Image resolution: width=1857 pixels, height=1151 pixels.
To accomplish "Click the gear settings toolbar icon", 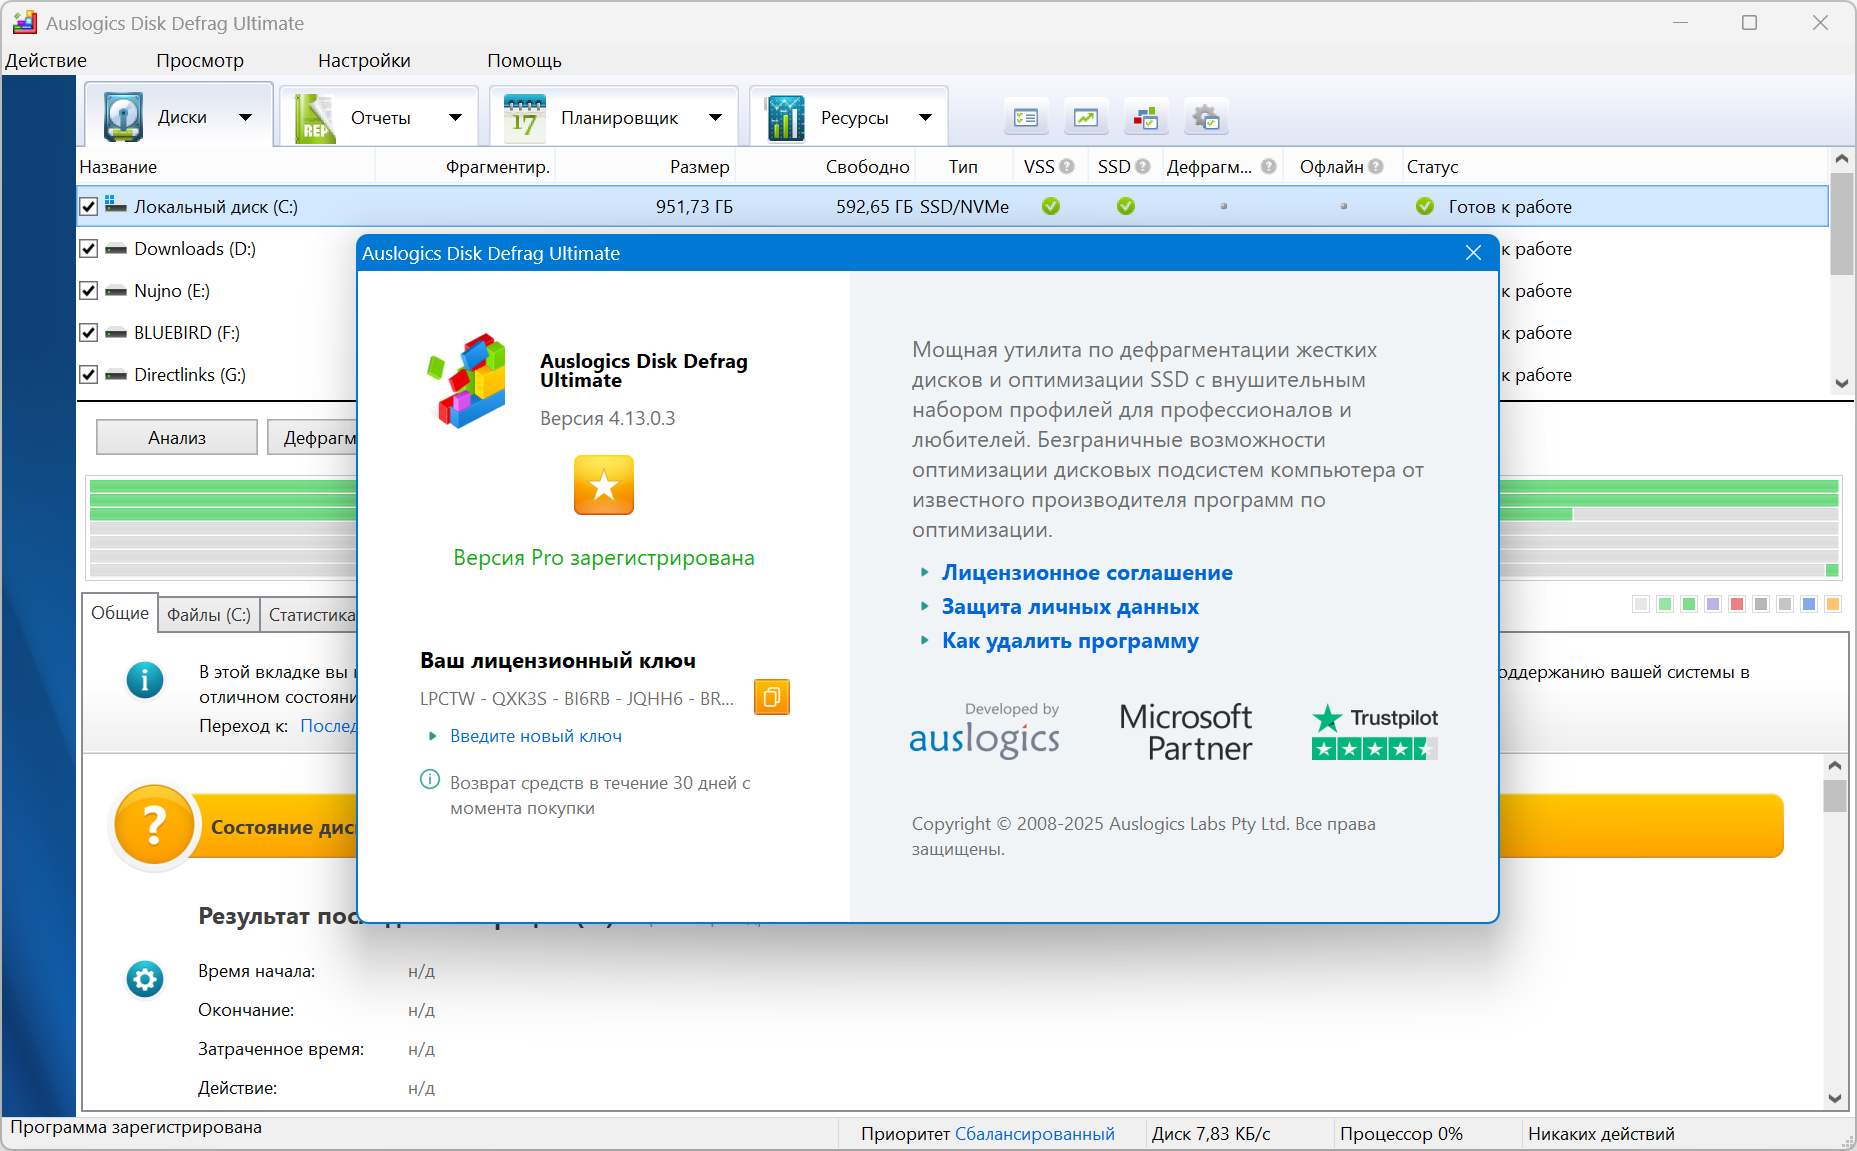I will (x=1205, y=118).
